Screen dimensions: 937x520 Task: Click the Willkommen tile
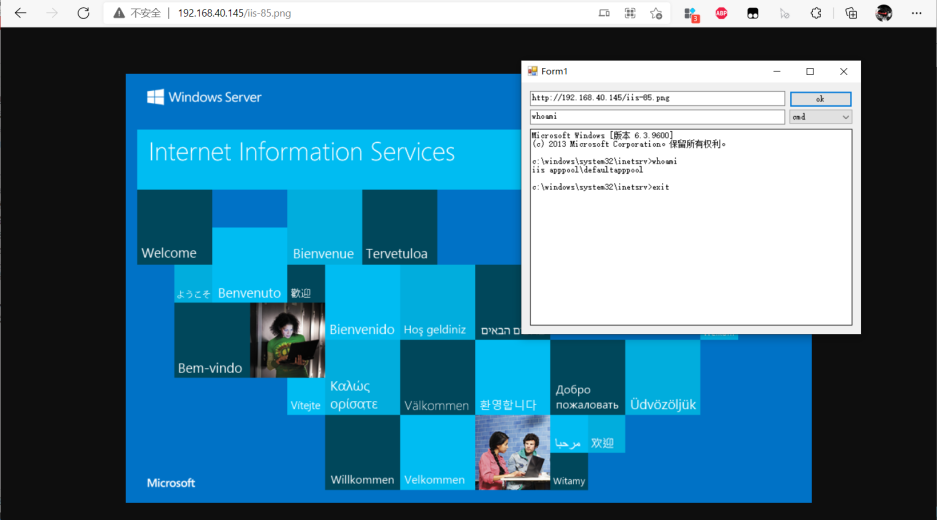[362, 452]
